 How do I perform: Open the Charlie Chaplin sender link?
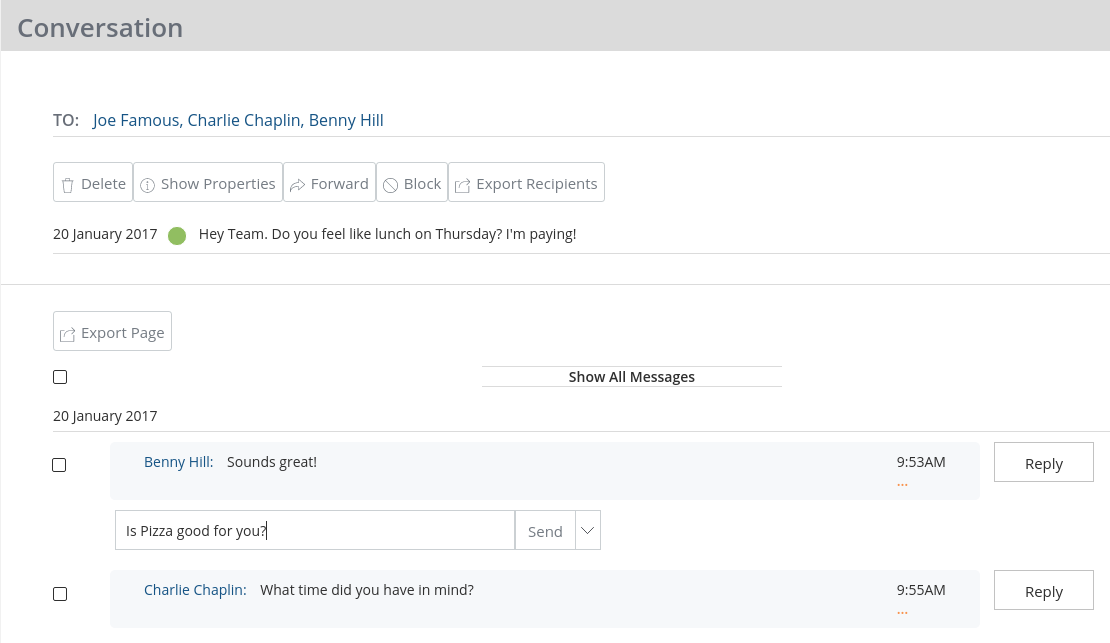194,590
